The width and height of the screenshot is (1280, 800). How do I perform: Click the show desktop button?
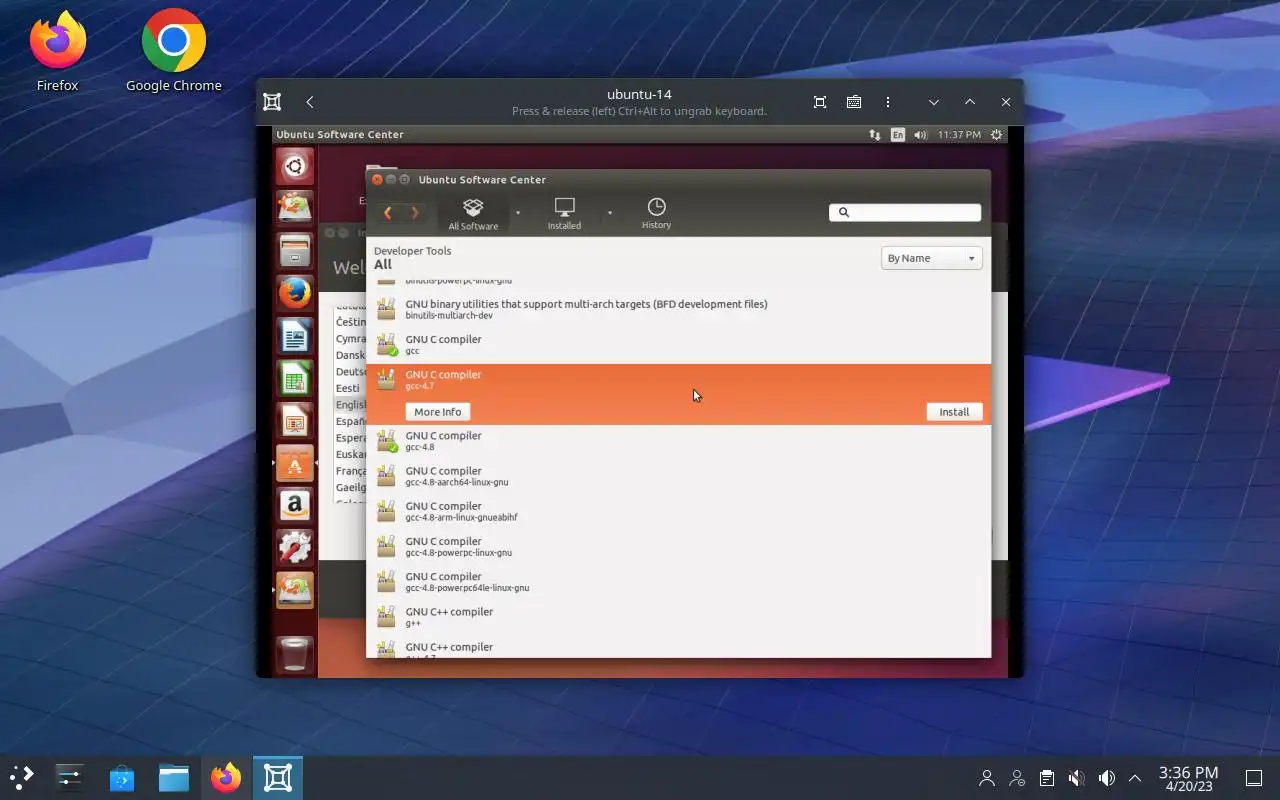(1253, 778)
